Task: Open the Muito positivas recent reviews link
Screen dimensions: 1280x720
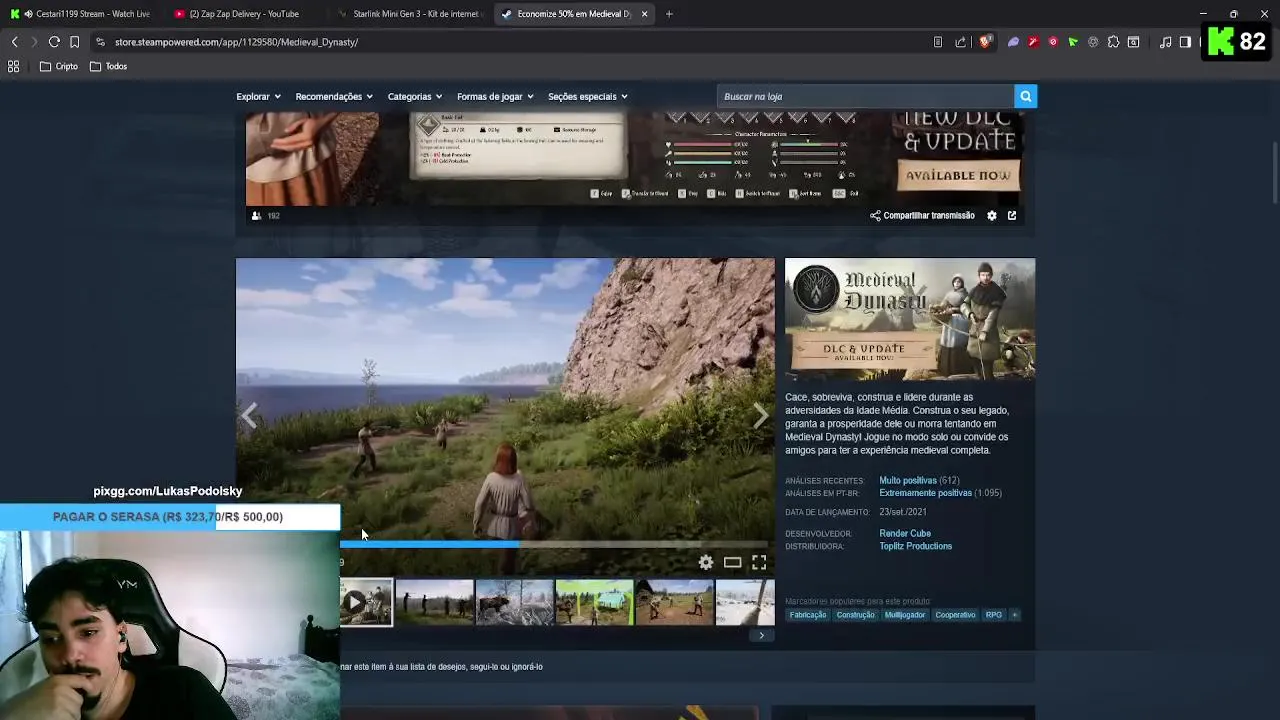Action: (x=908, y=481)
